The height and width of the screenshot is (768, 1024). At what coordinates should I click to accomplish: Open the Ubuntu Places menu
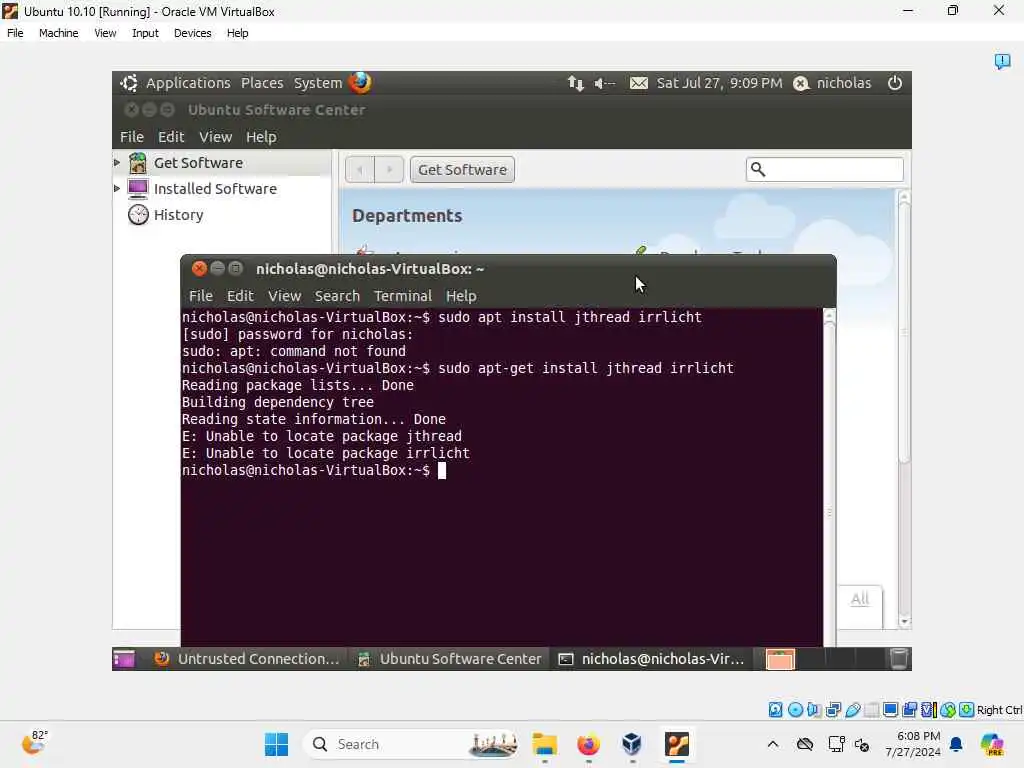(x=262, y=83)
